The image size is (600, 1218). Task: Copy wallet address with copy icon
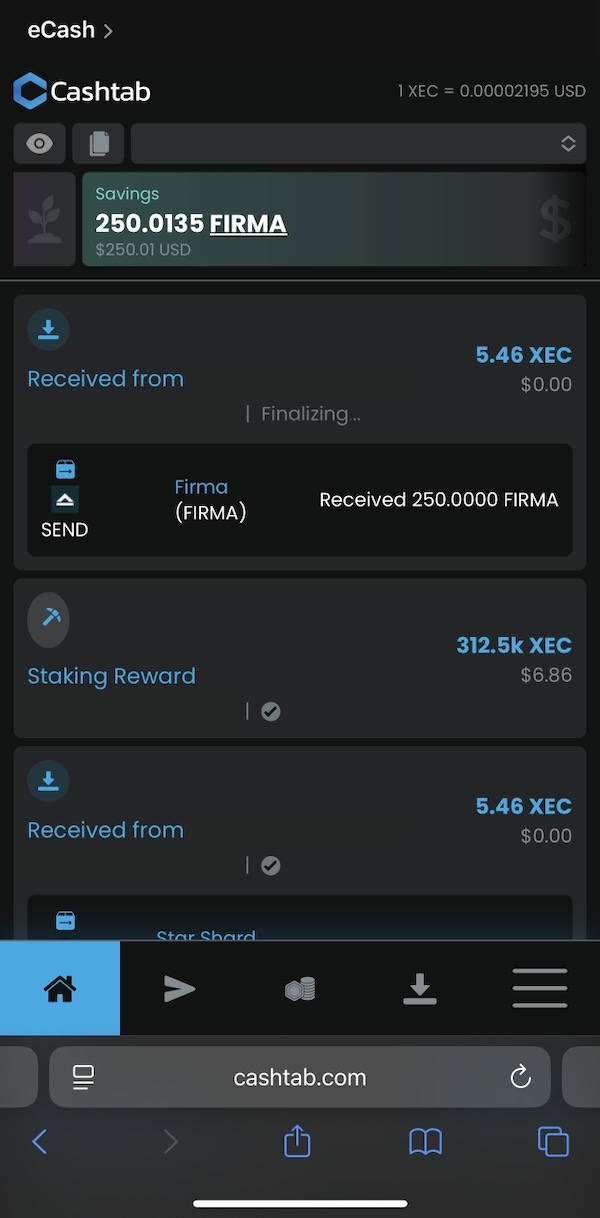tap(98, 144)
